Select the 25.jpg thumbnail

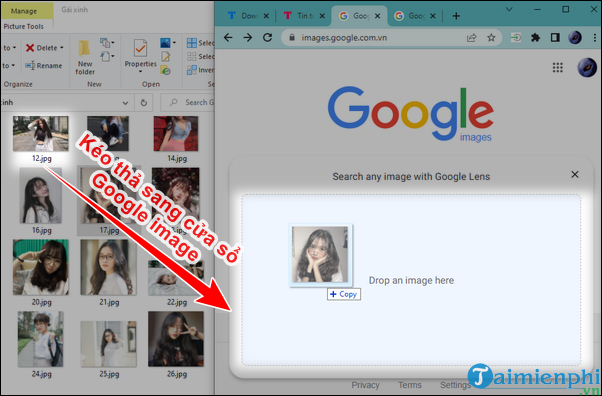click(x=108, y=344)
